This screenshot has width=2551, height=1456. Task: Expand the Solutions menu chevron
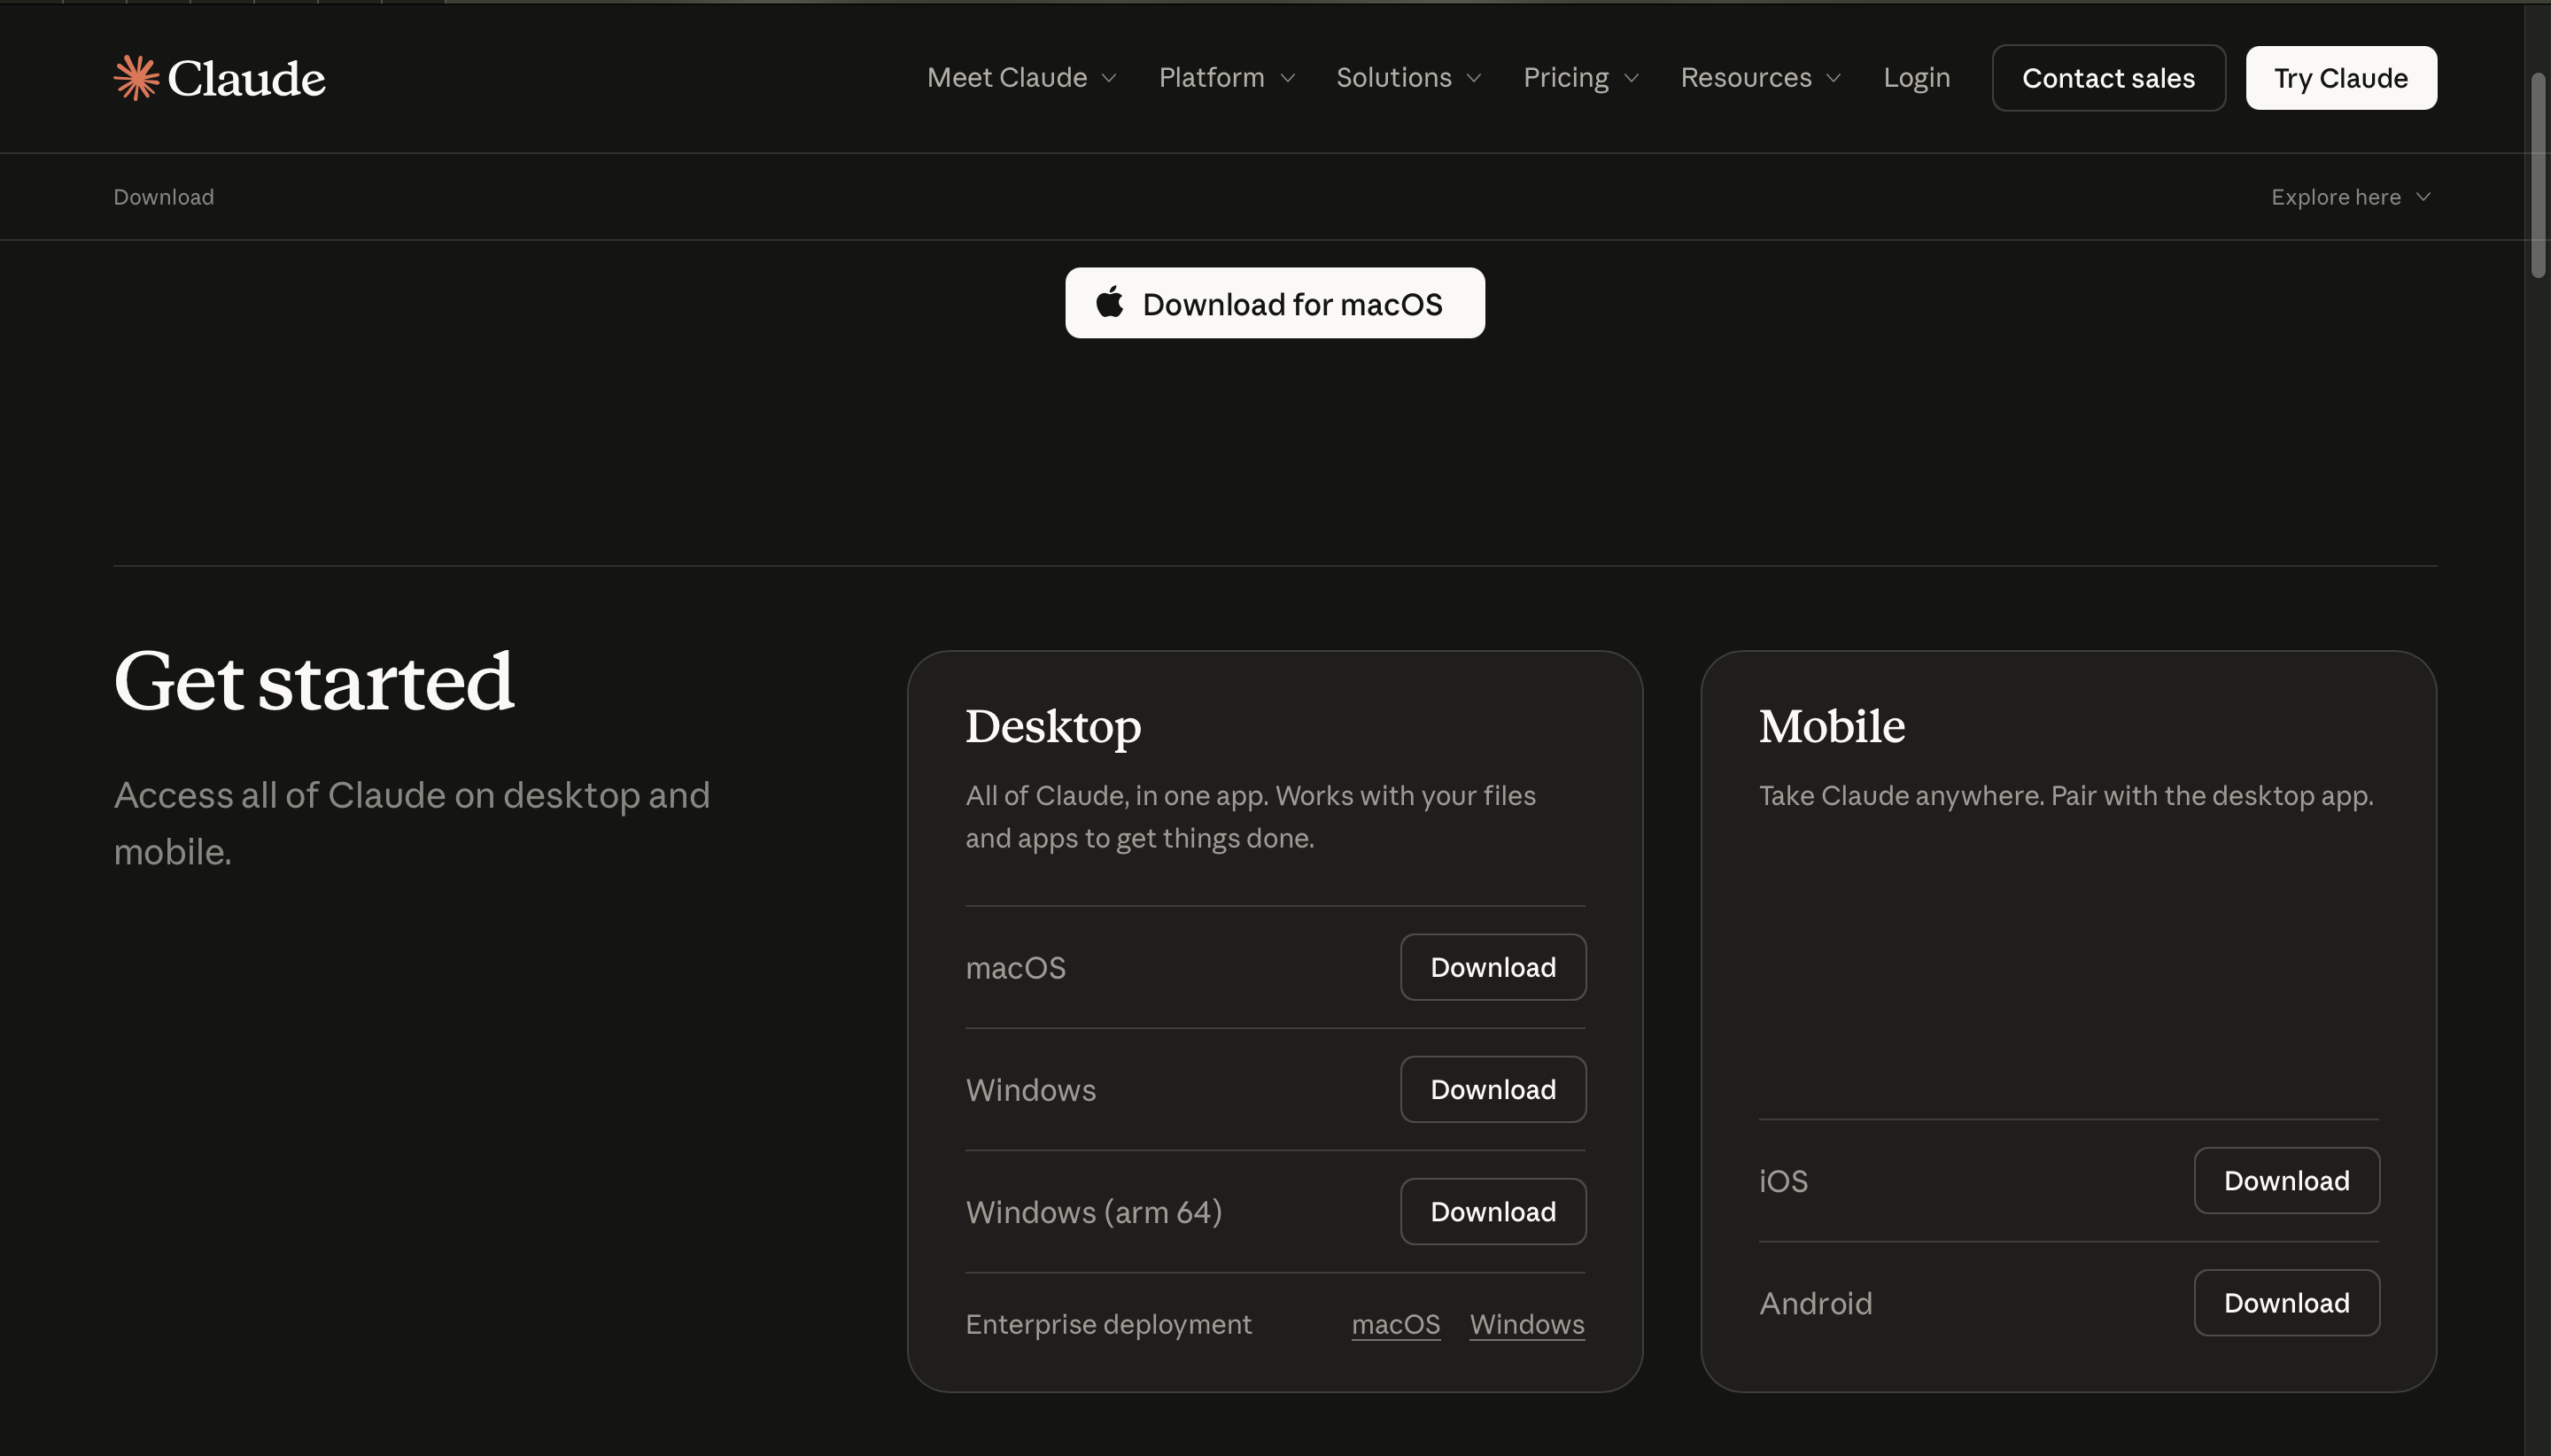[x=1474, y=78]
